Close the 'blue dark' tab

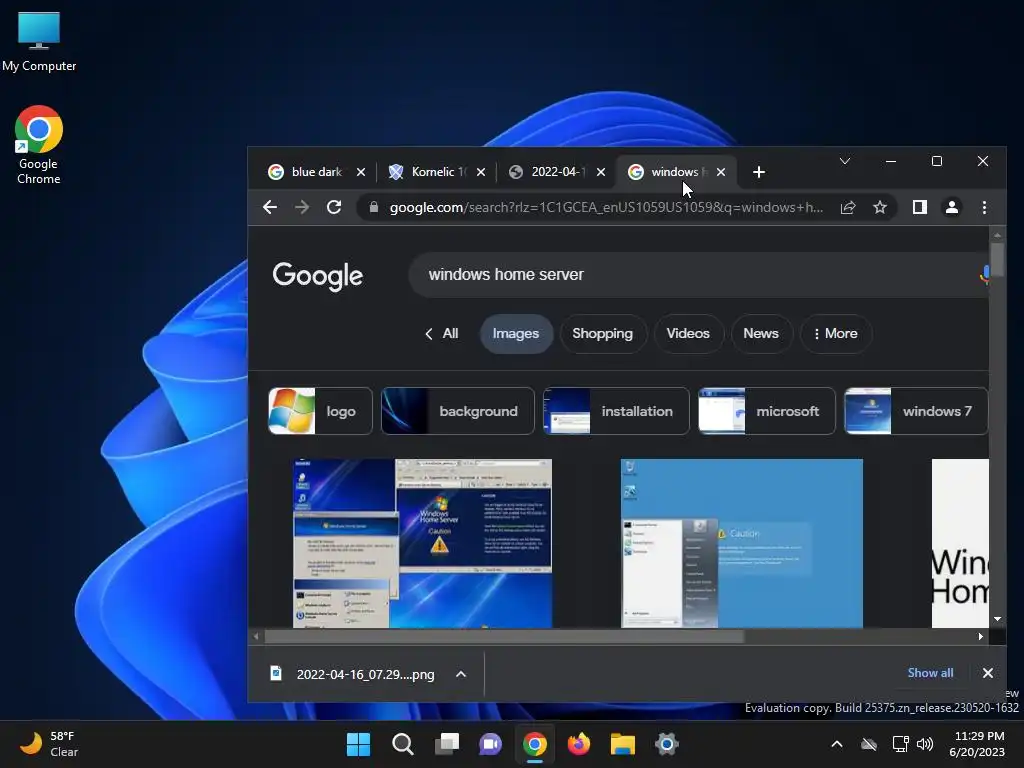[360, 172]
